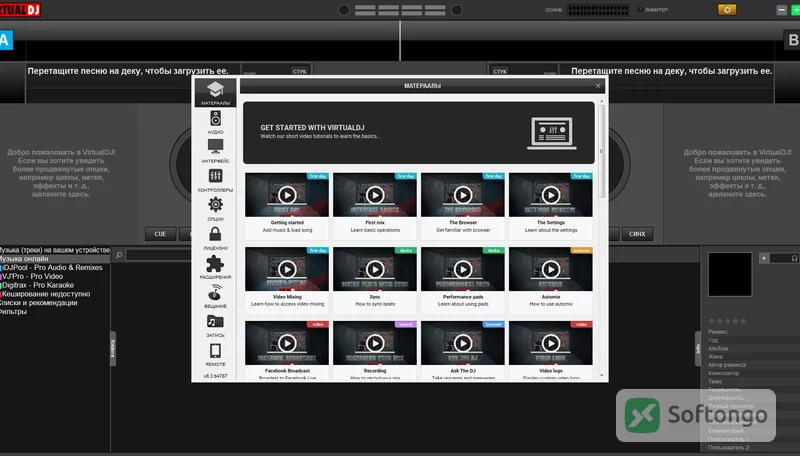Viewport: 800px width, 456px height.
Task: Open VJ'Pro - Pro Video
Action: [x=33, y=276]
